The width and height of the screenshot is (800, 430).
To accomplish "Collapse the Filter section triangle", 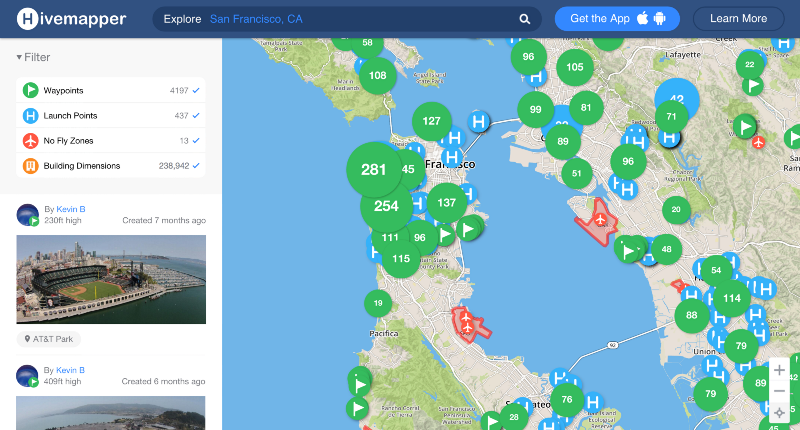I will (x=19, y=58).
